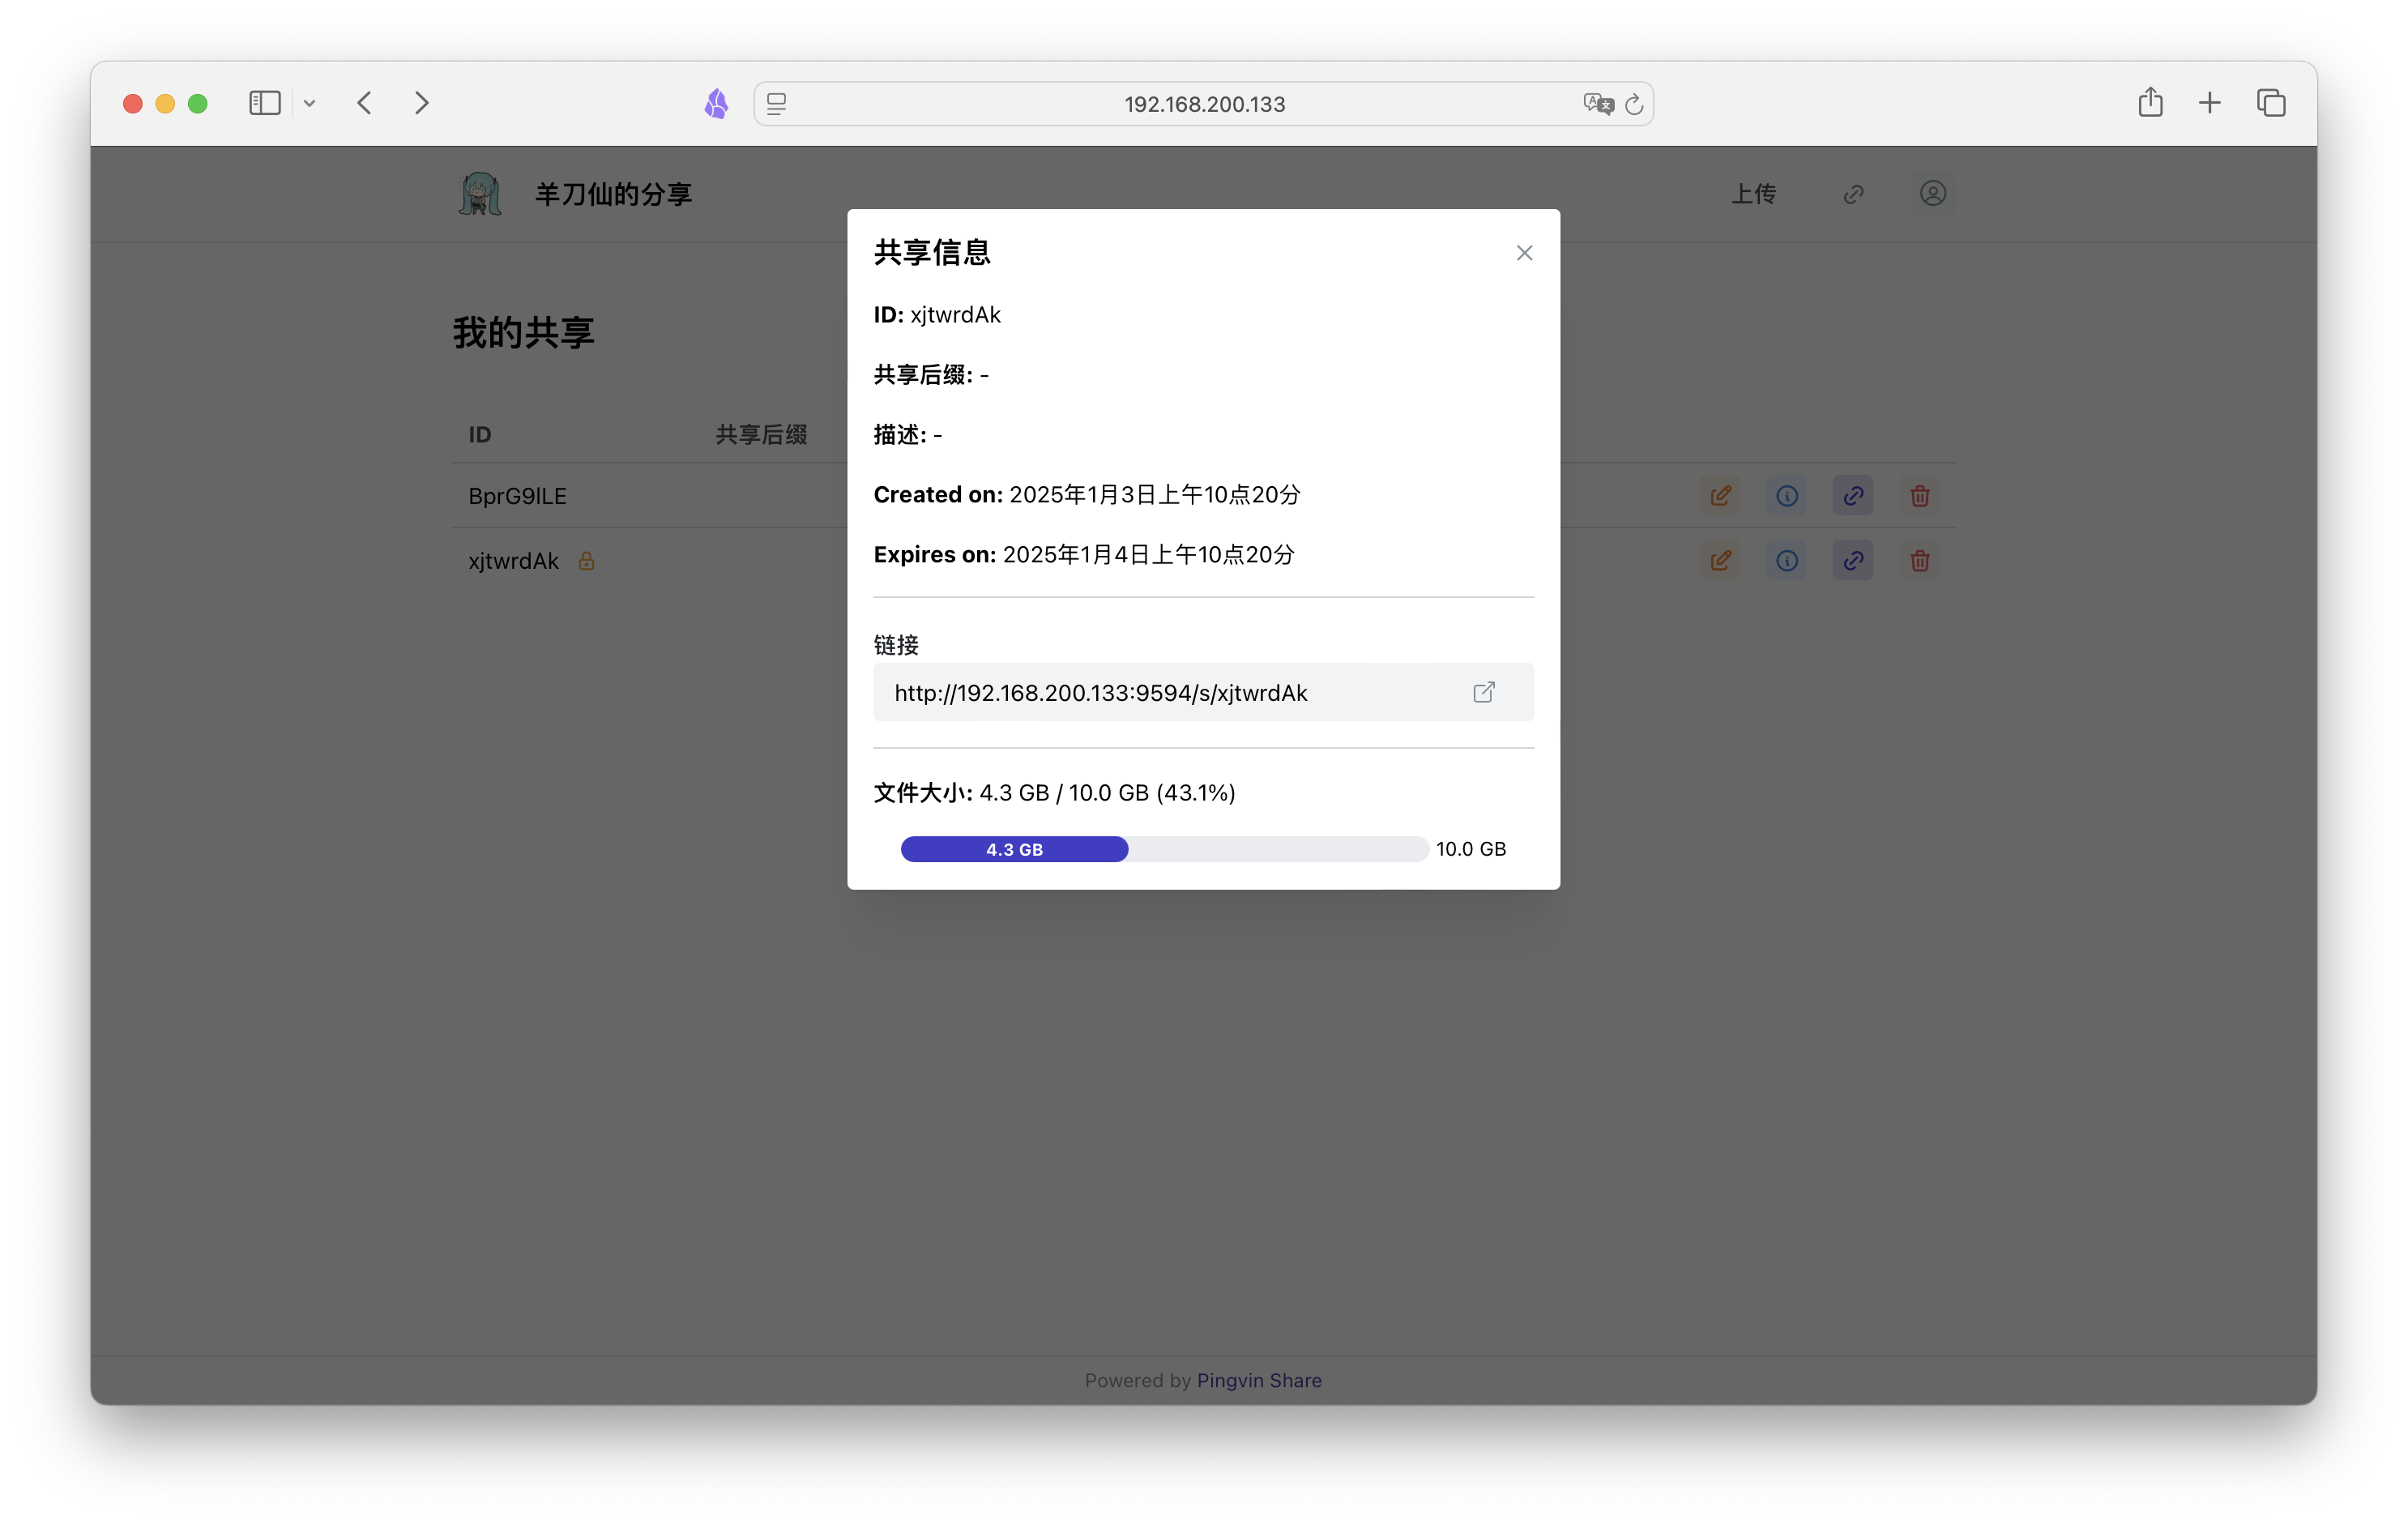Go back in Safari
Viewport: 2408px width, 1525px height.
364,103
